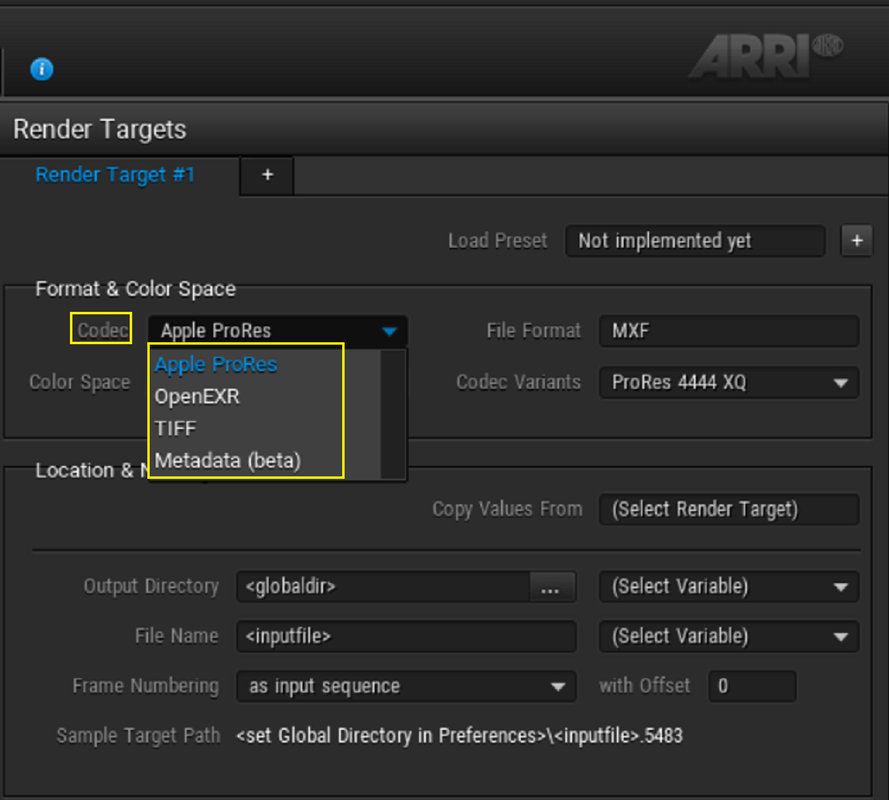Click the File Format label

click(x=534, y=331)
